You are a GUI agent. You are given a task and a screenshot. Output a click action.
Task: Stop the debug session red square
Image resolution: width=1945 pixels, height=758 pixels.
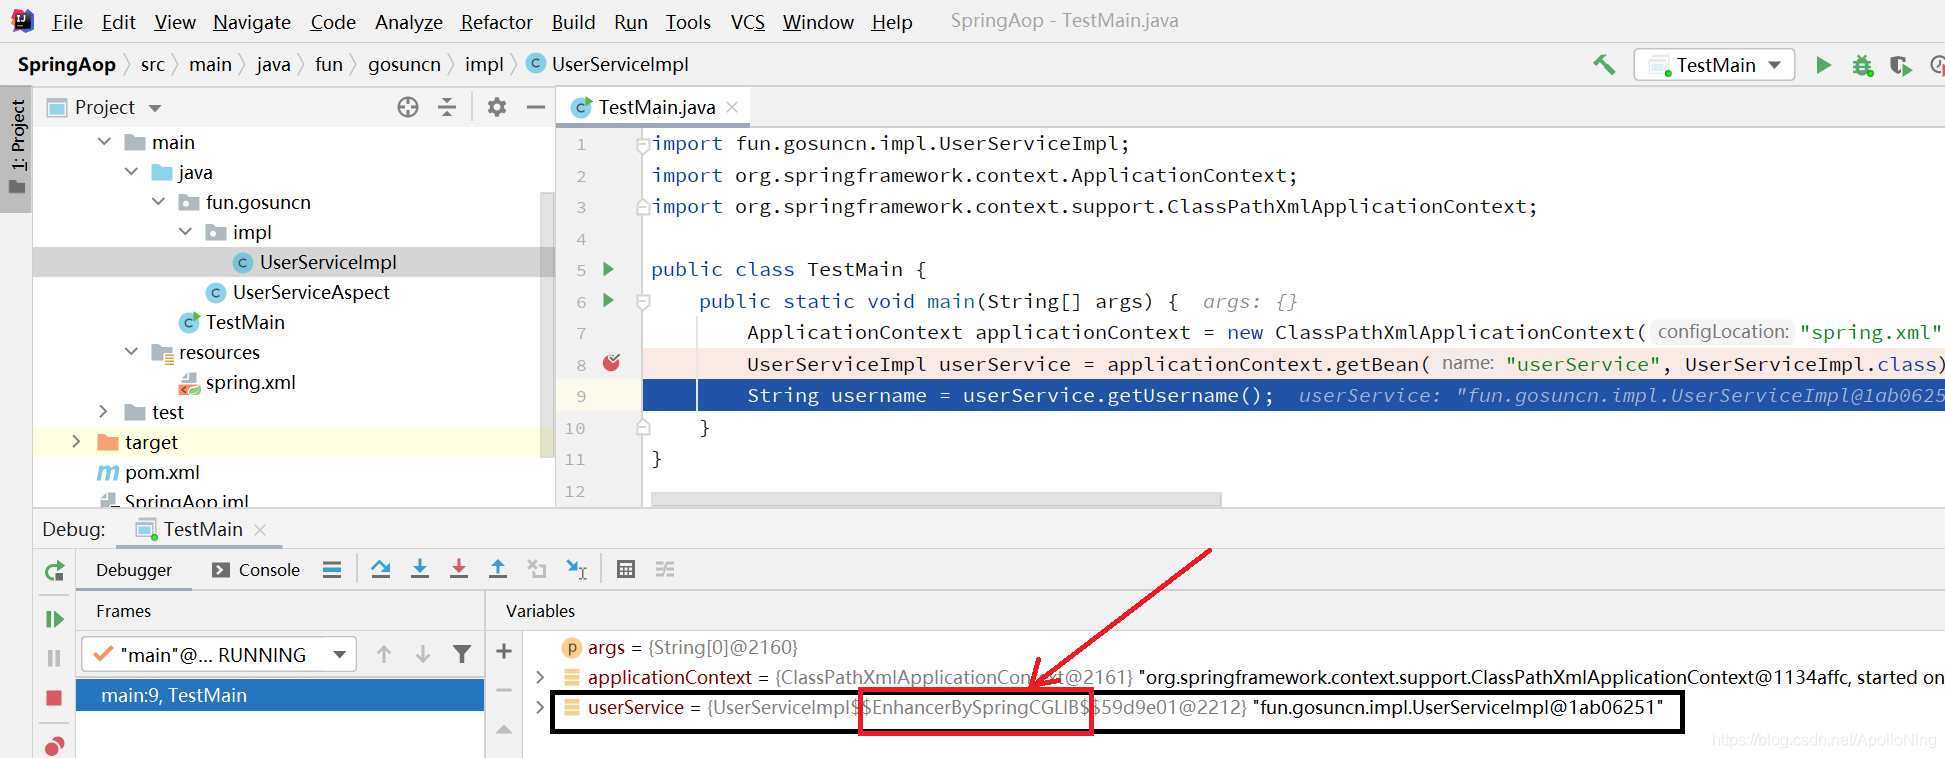(55, 697)
